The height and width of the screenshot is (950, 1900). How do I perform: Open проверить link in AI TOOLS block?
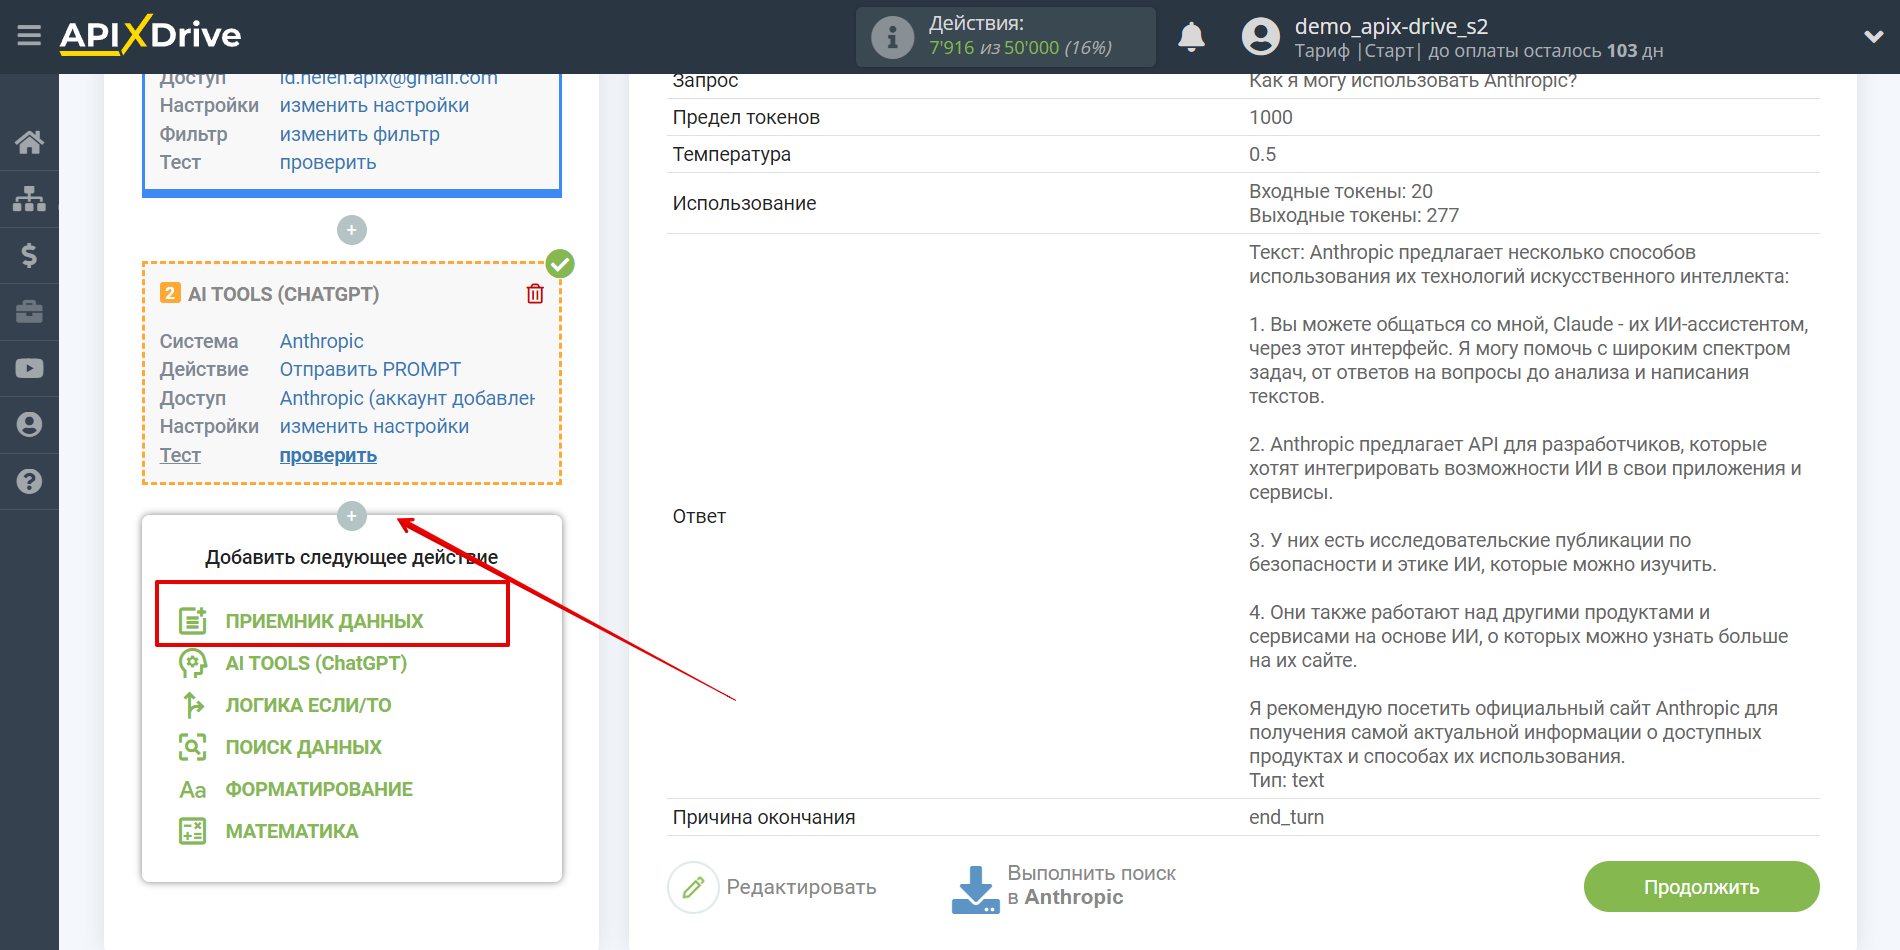pos(328,455)
